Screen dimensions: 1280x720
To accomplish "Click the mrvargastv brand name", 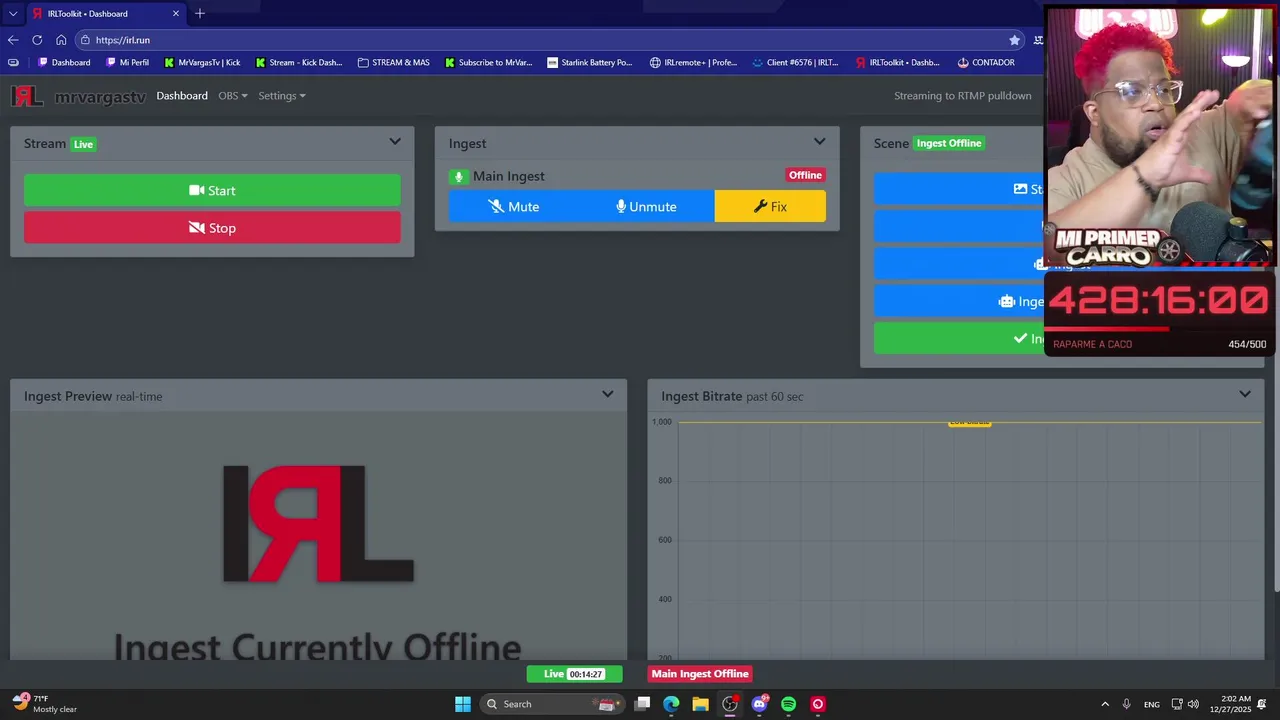I will point(100,97).
